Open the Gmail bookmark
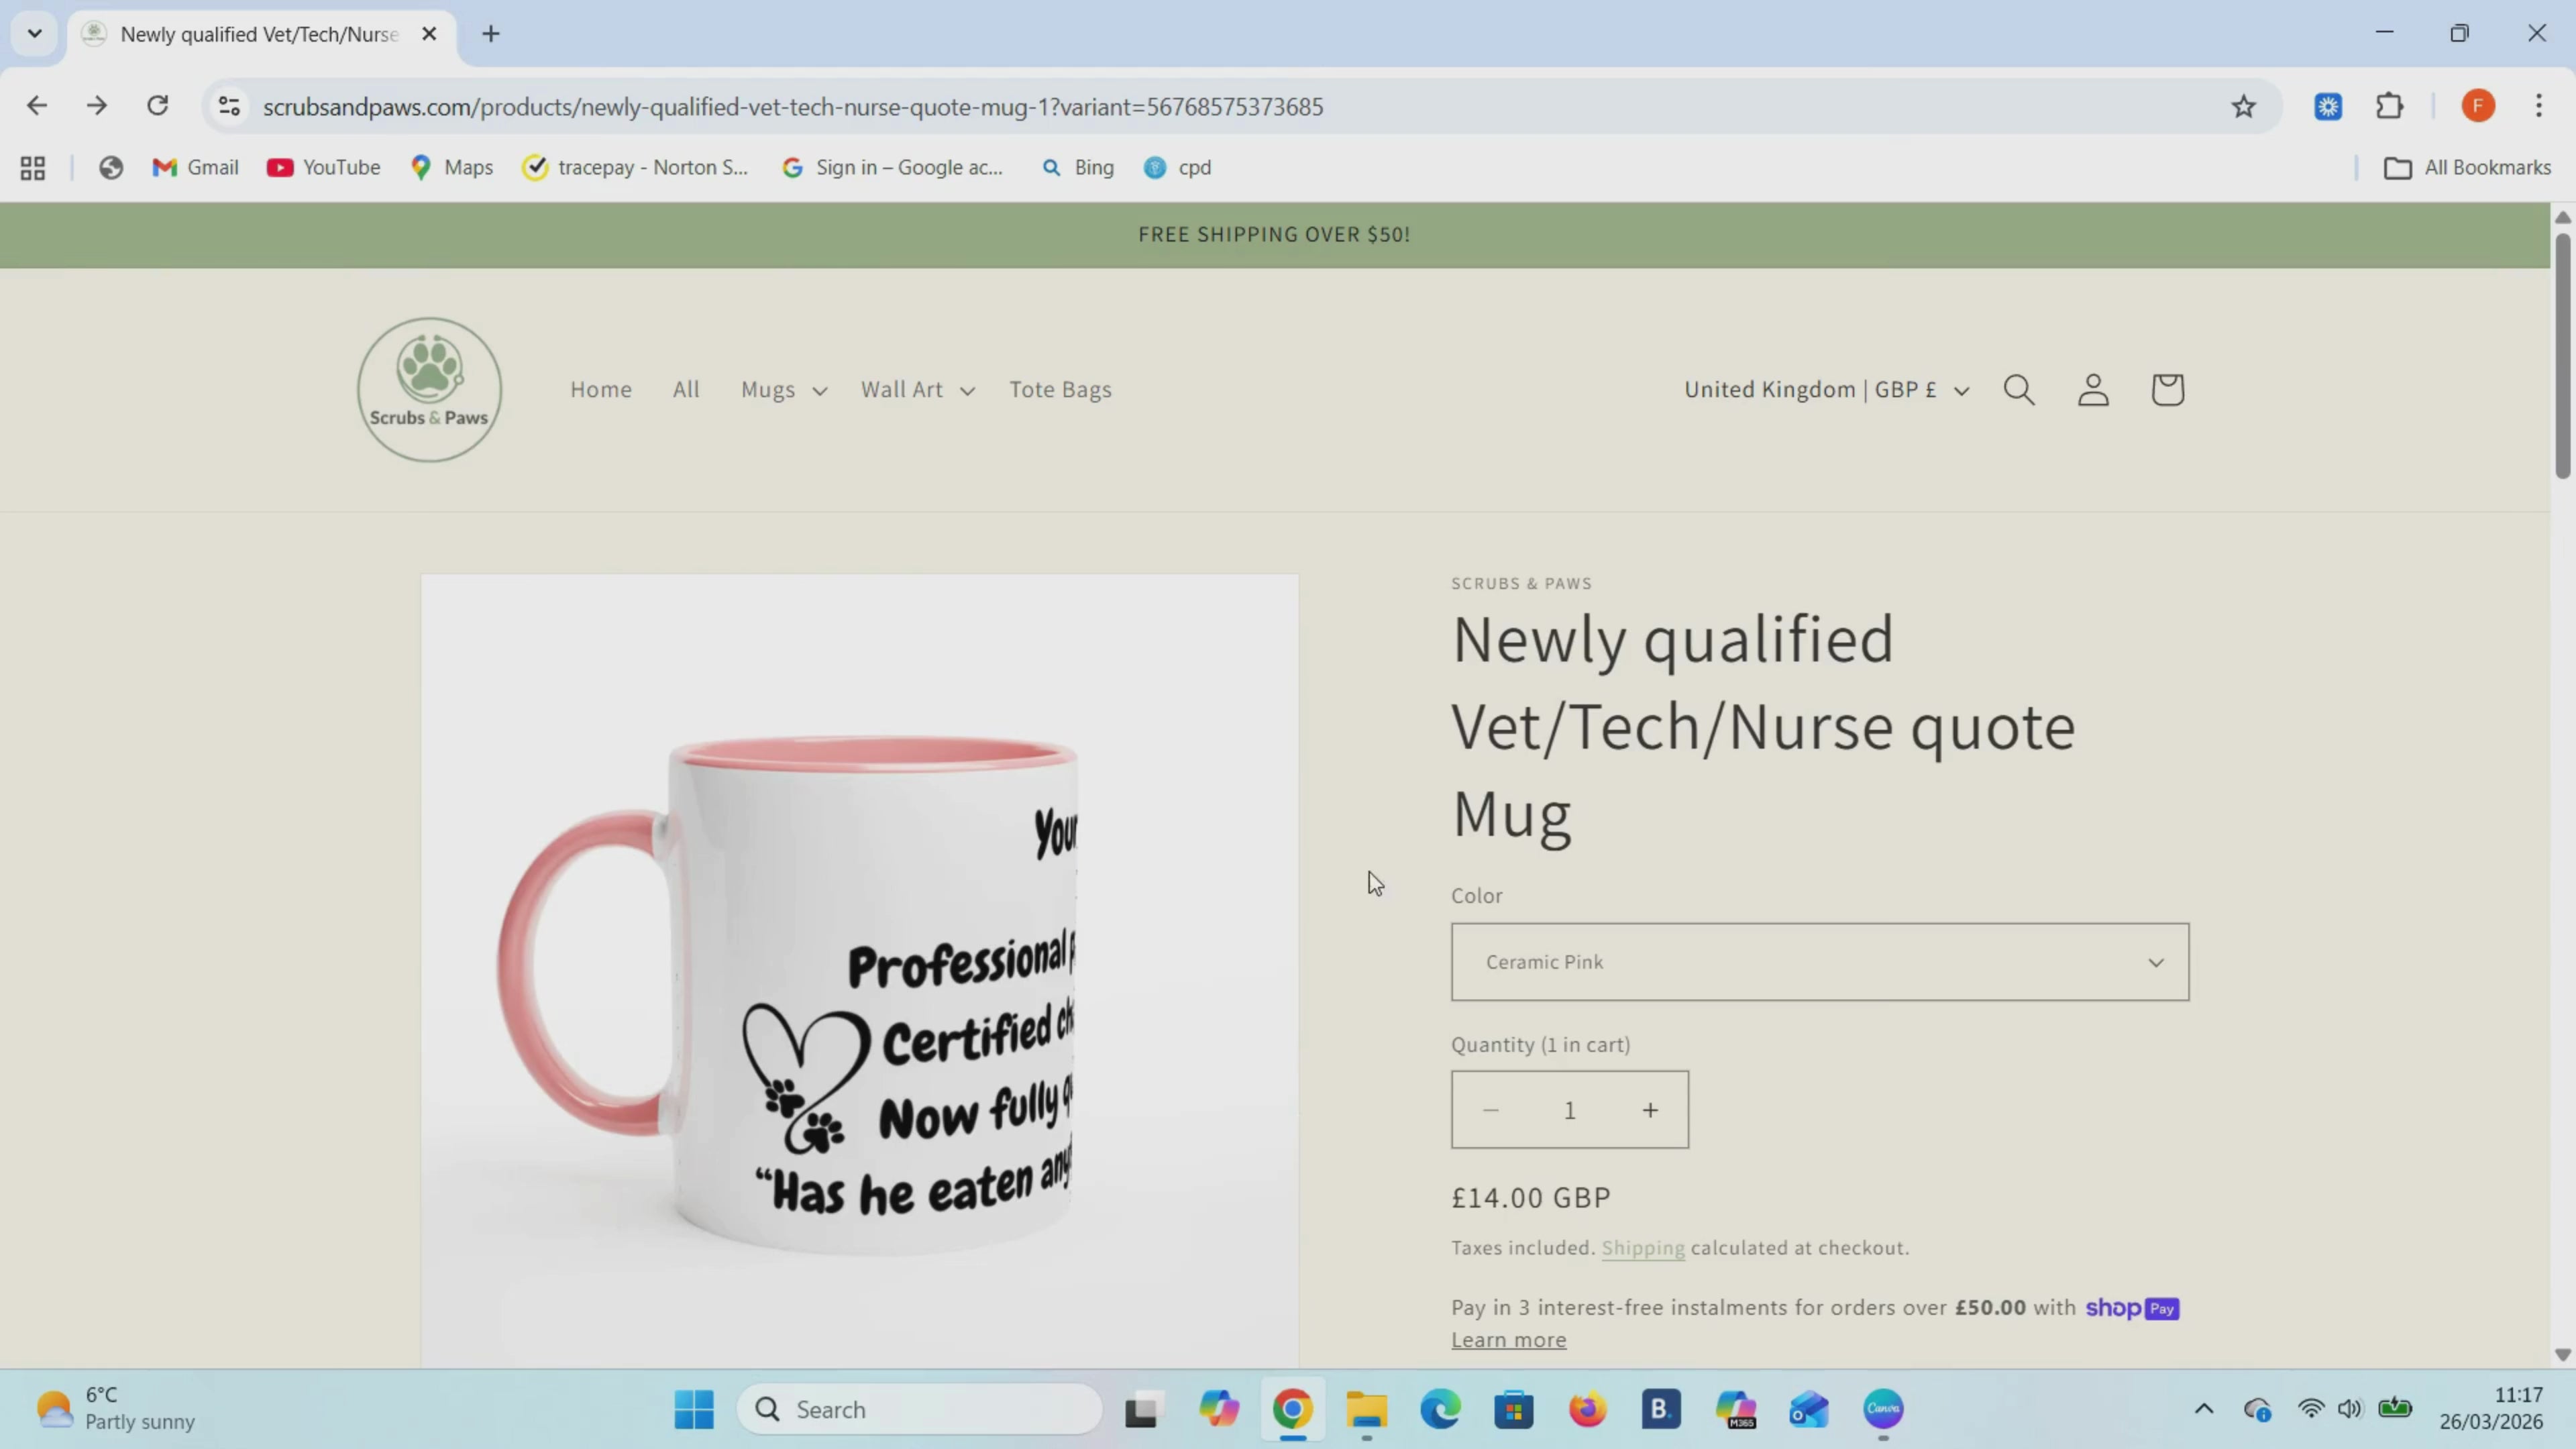 [195, 168]
